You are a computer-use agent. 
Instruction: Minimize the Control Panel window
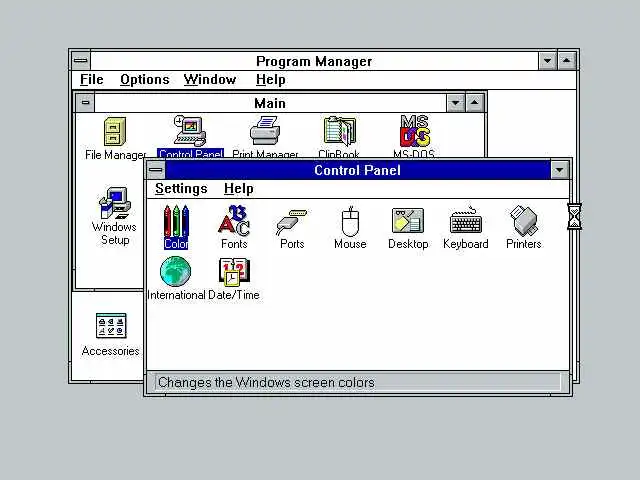[559, 170]
